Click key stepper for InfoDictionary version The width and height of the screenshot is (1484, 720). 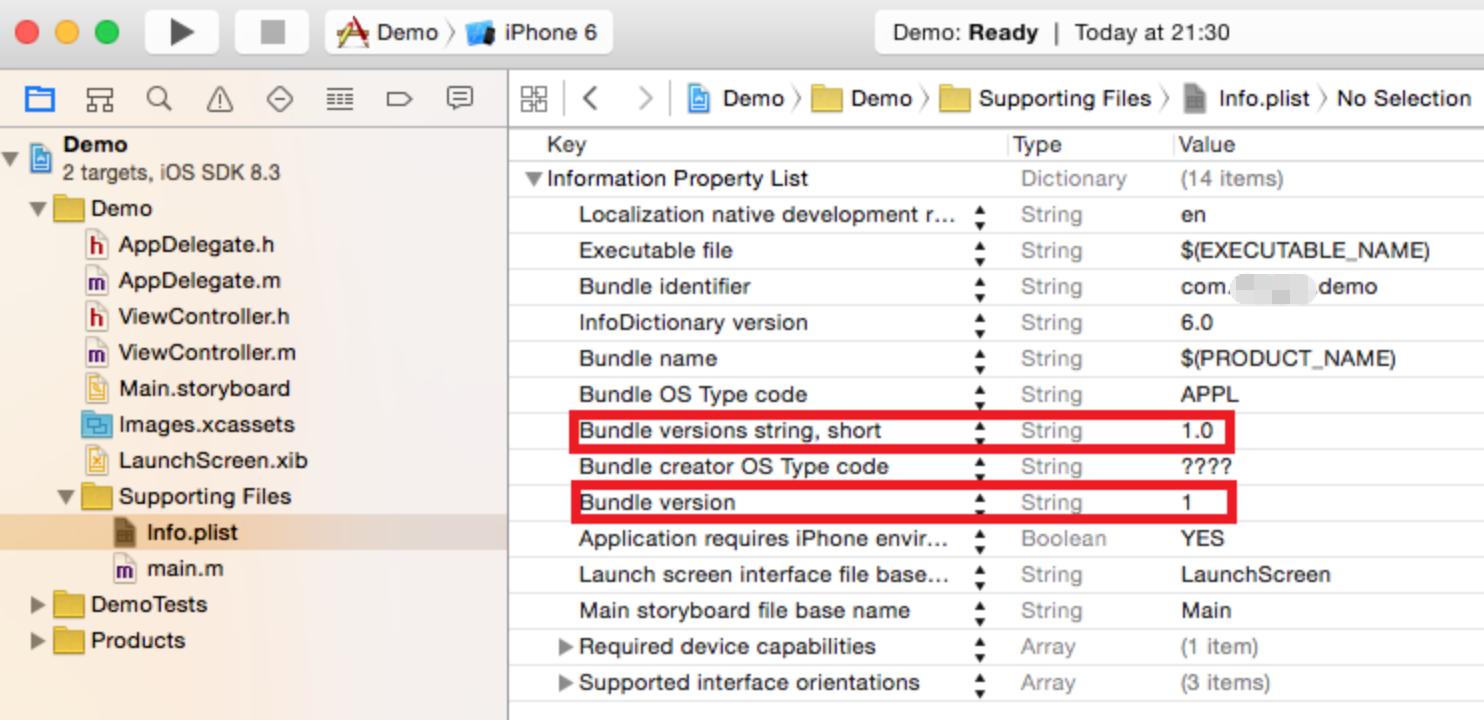click(980, 323)
